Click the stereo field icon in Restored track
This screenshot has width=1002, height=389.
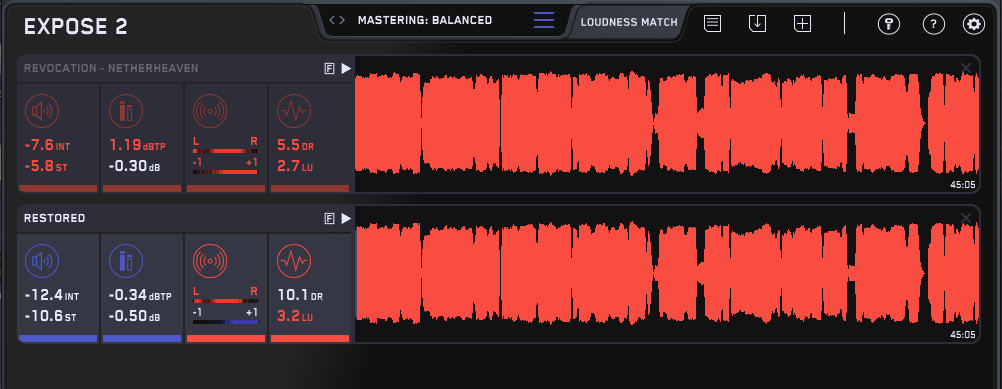pos(210,261)
